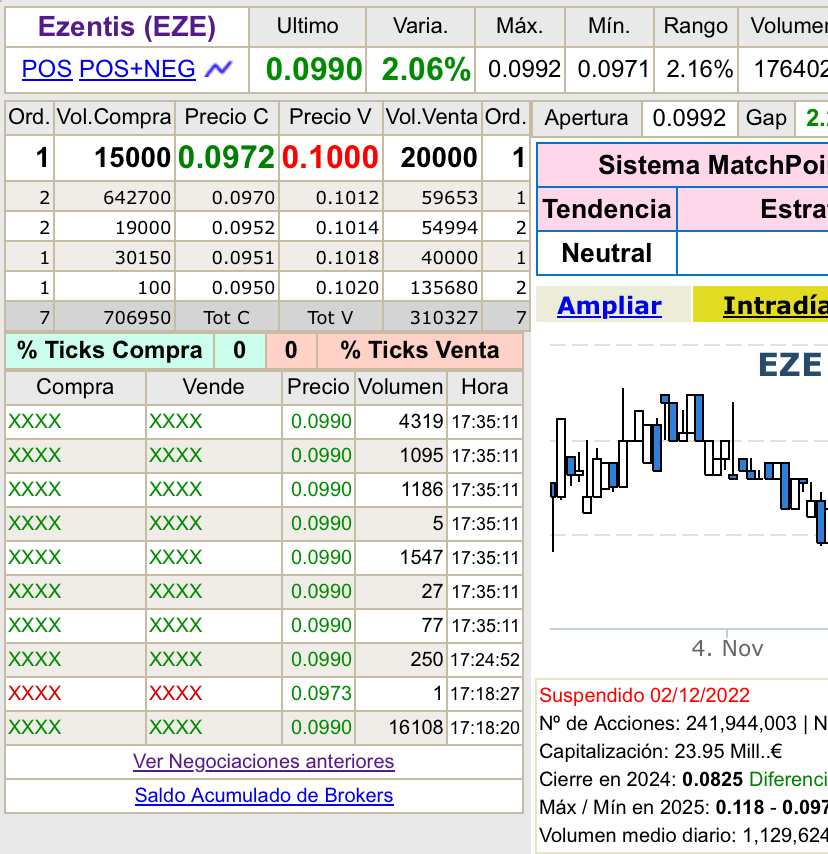Click the % Ticks Venta label

pos(419,351)
